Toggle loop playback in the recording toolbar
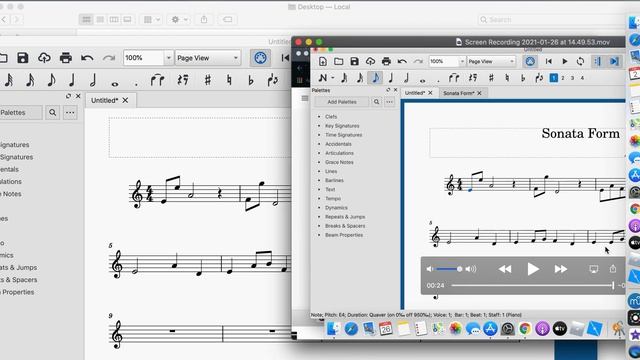 pyautogui.click(x=580, y=61)
